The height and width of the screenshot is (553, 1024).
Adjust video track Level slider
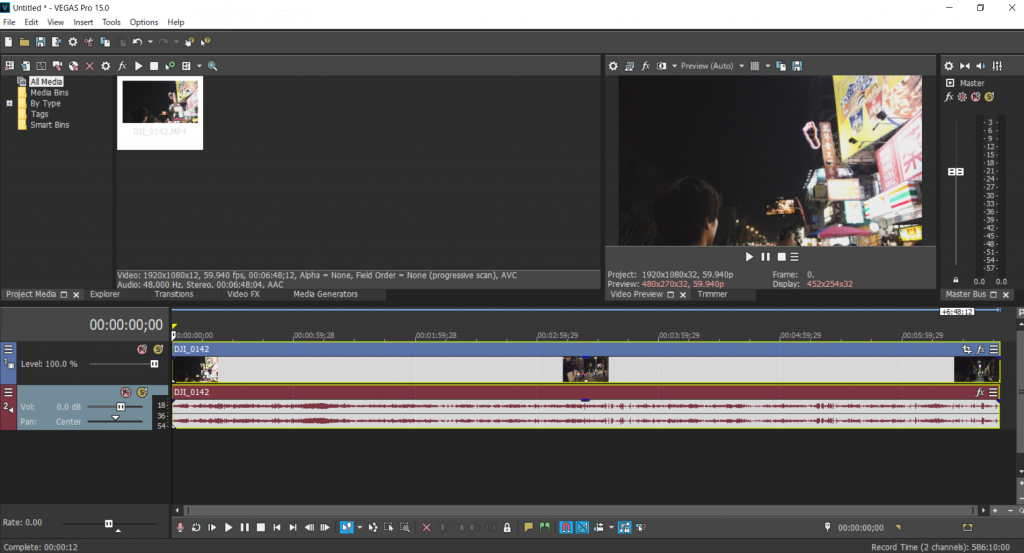(154, 364)
